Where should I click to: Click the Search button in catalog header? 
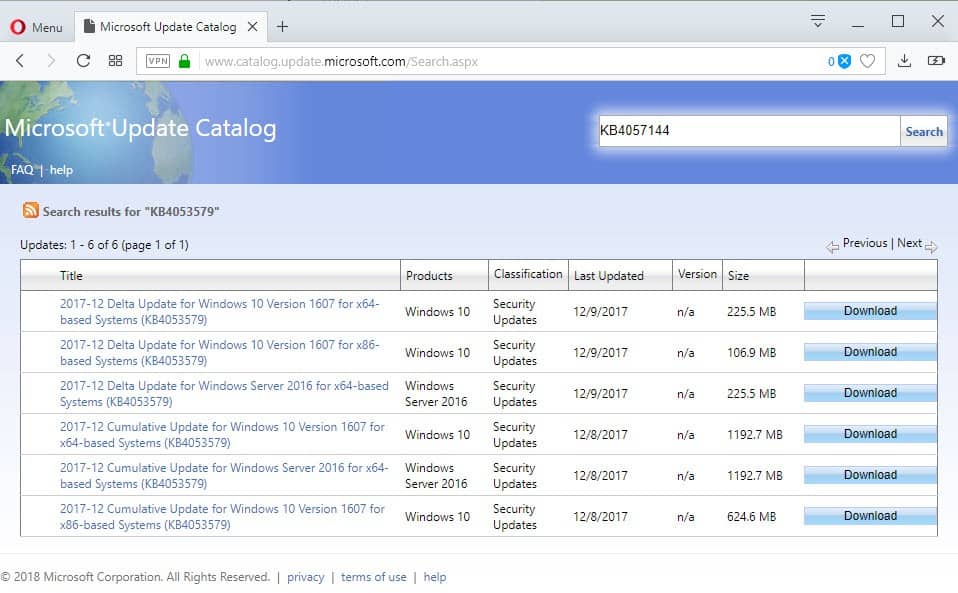click(x=923, y=131)
